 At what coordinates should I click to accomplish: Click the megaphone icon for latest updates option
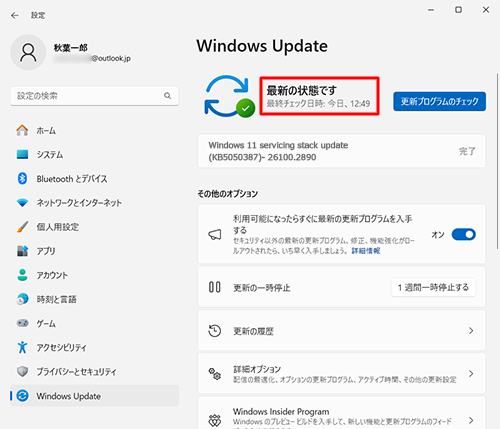pyautogui.click(x=215, y=235)
